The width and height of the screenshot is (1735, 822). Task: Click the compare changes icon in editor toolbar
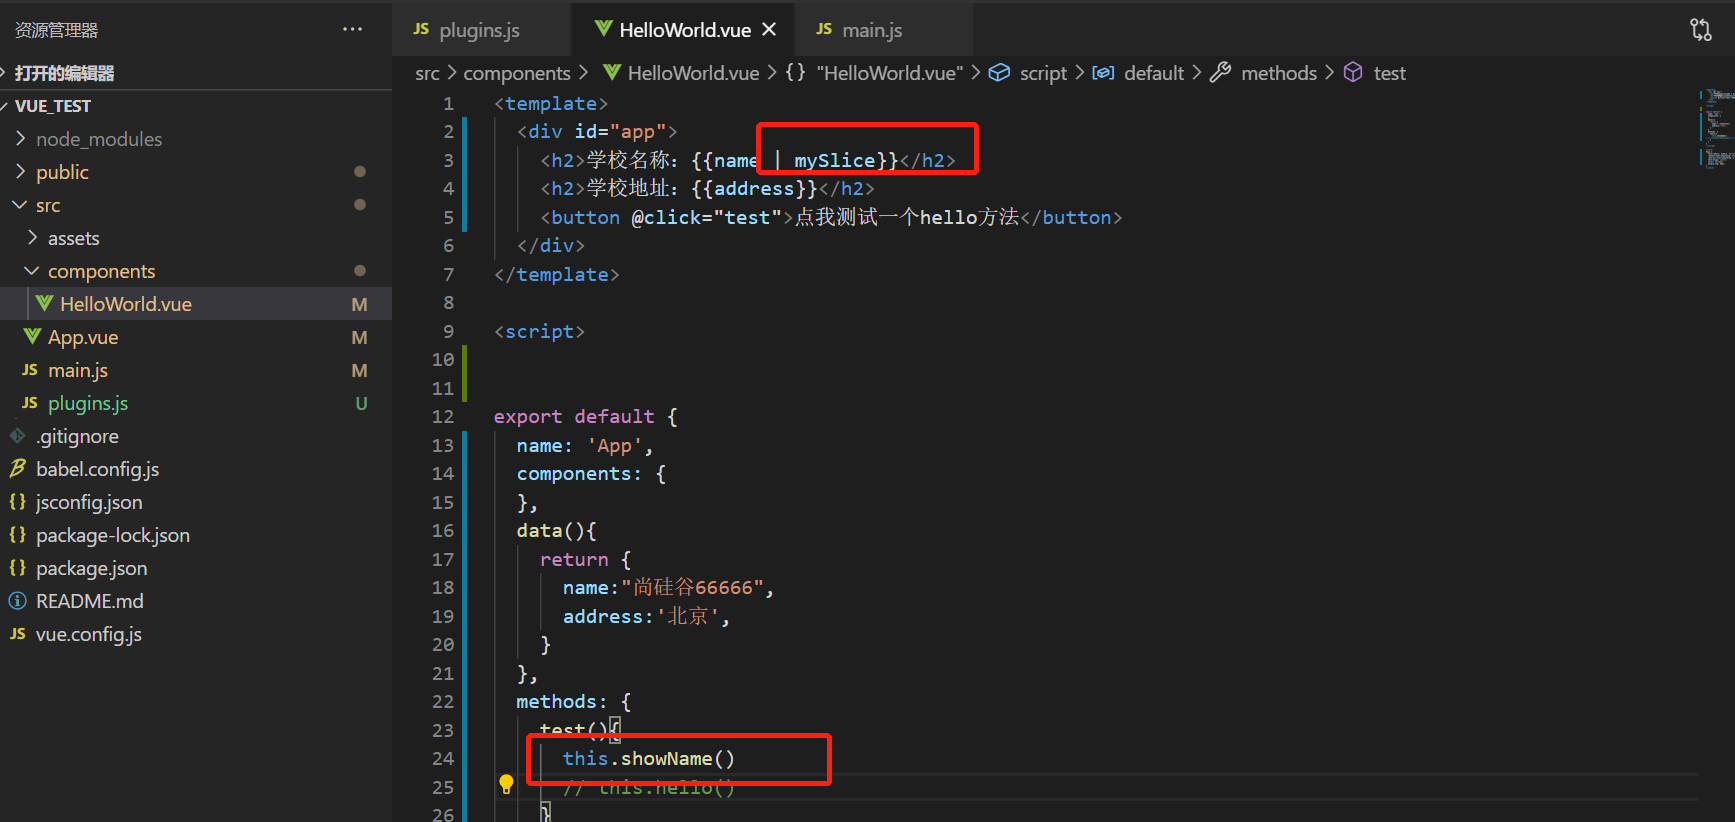pos(1701,30)
